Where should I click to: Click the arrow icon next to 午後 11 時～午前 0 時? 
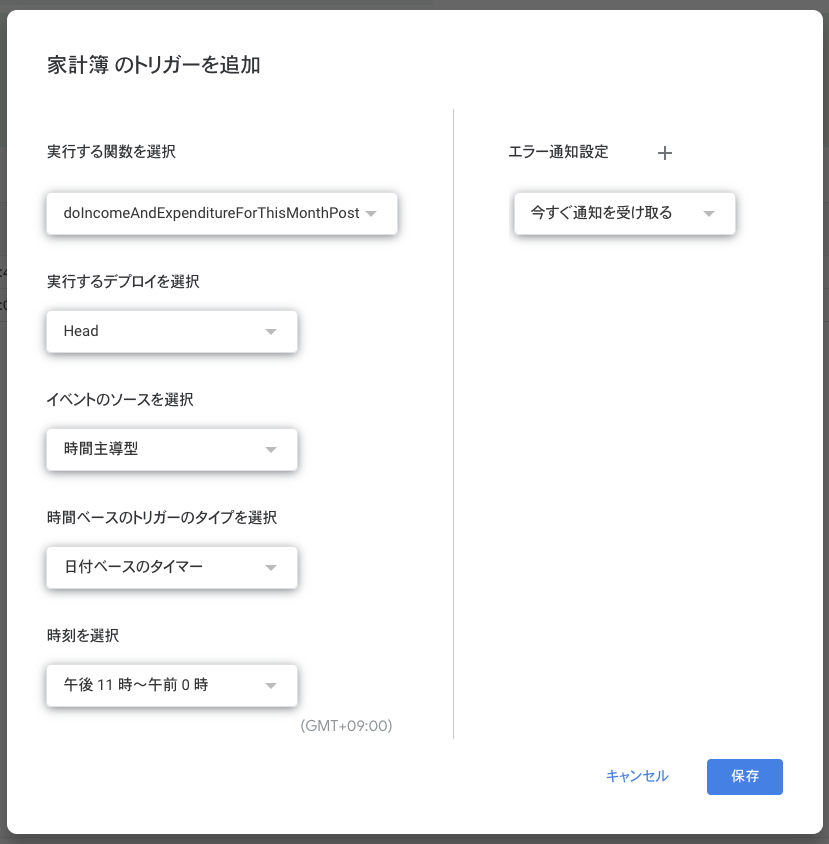click(270, 686)
